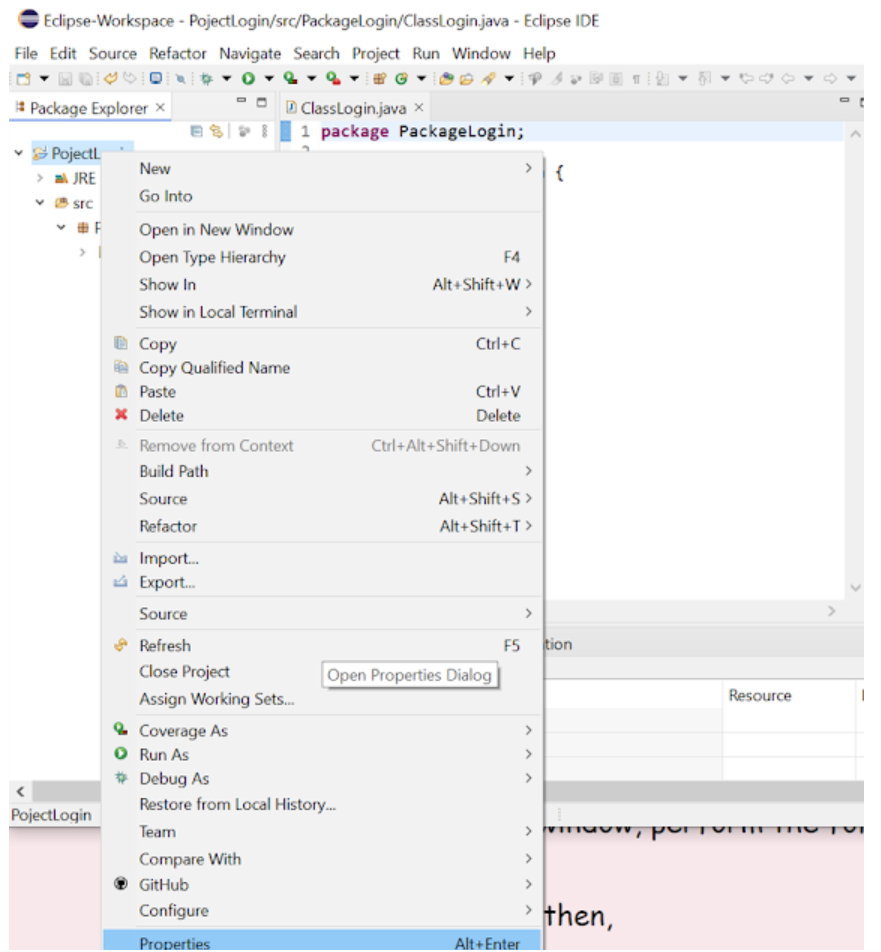Viewport: 881px width, 952px height.
Task: Click Copy icon in context menu
Action: (x=121, y=343)
